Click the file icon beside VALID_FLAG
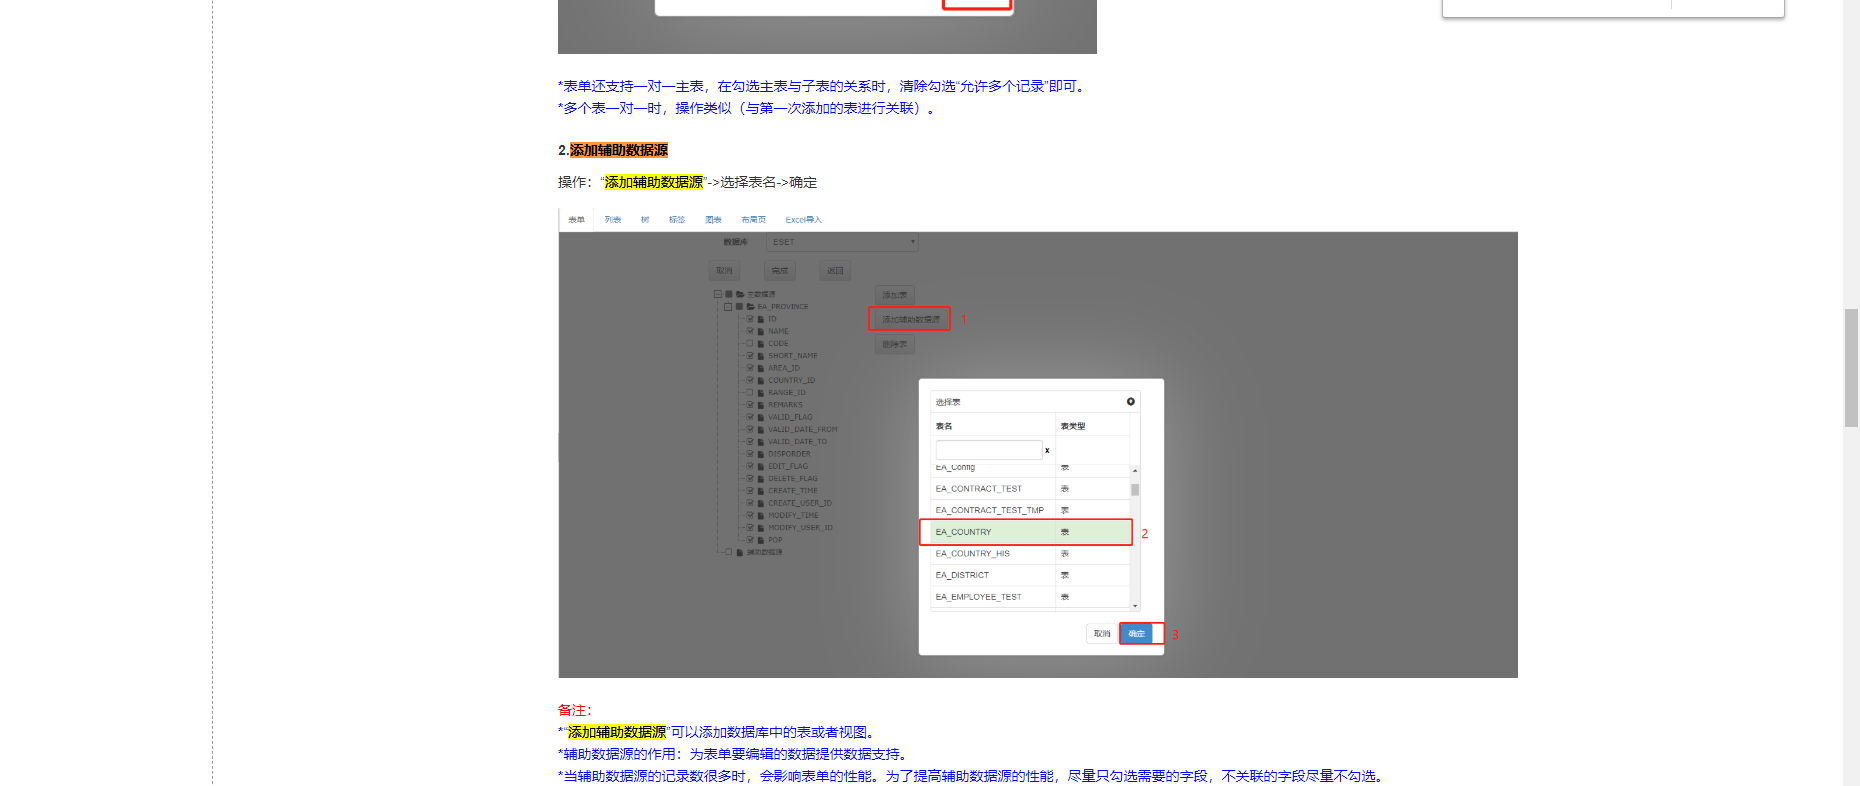 [761, 417]
